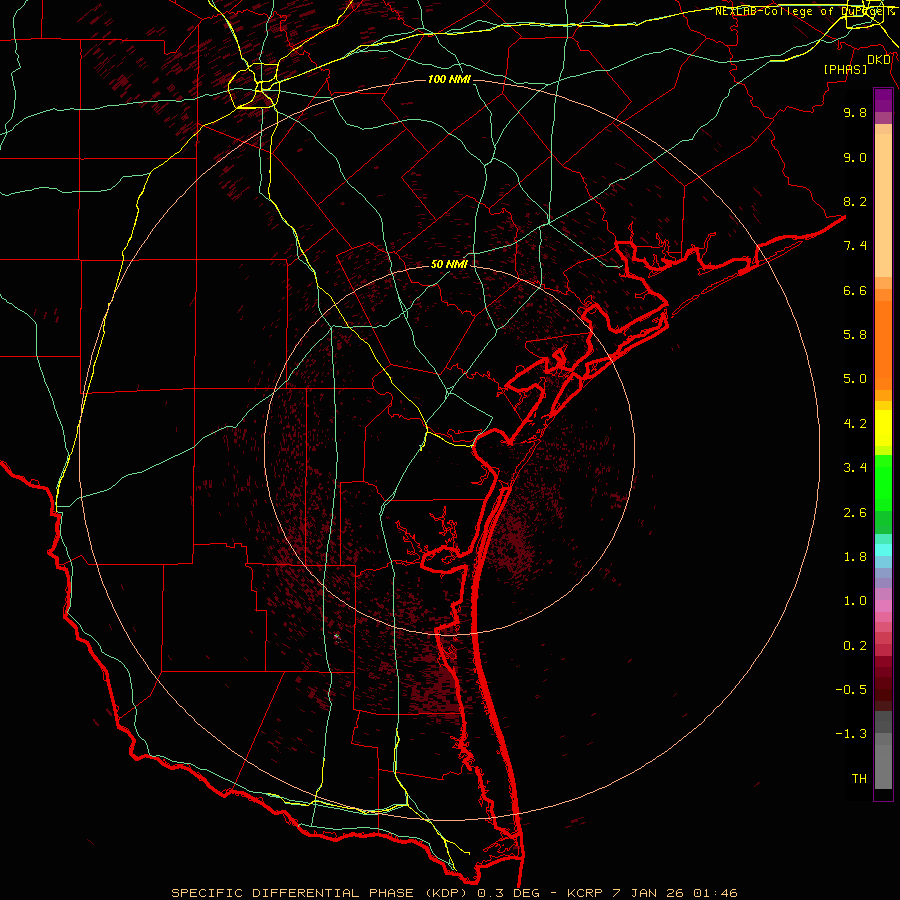Select the -1.3 value on the color scale

[851, 734]
